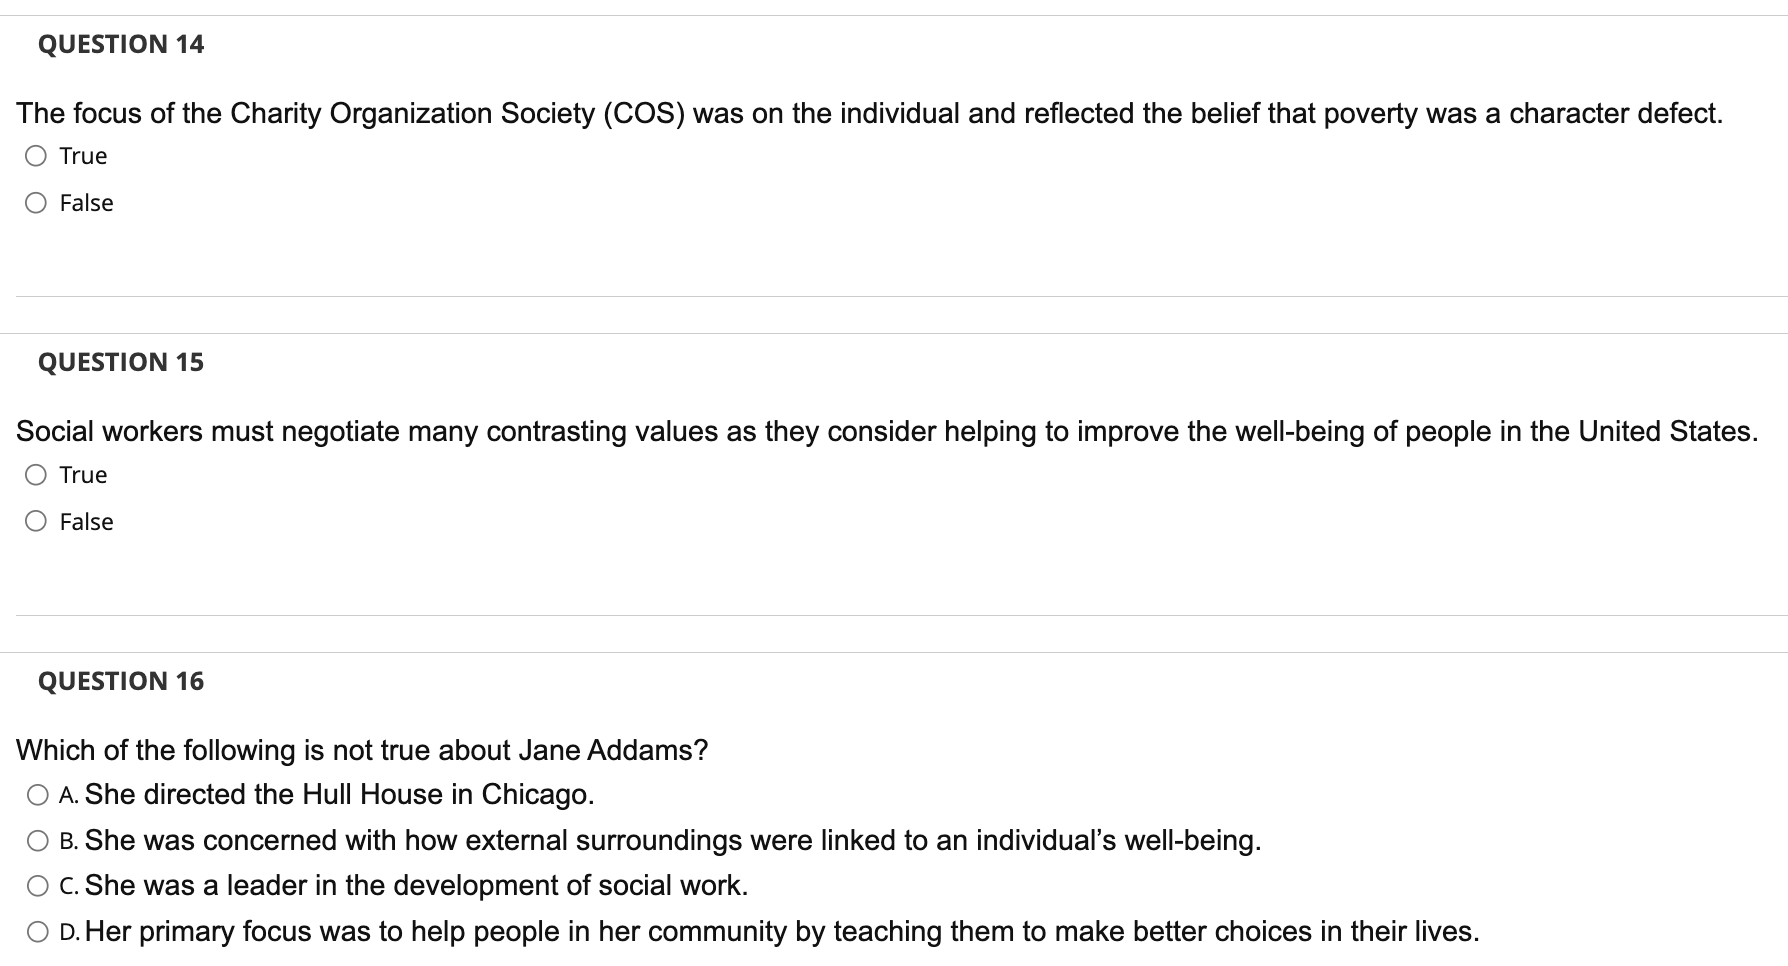This screenshot has width=1788, height=966.
Task: Click the False label under Question 15
Action: [85, 521]
